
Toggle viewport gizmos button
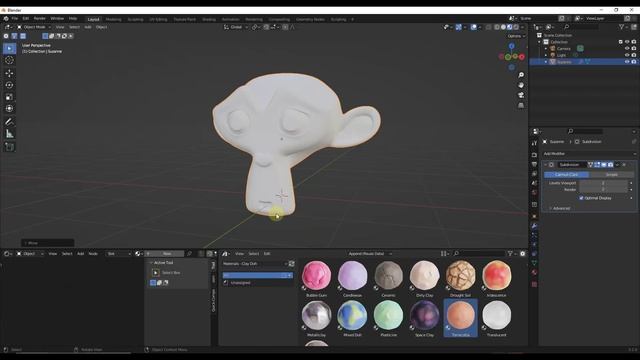tap(459, 27)
